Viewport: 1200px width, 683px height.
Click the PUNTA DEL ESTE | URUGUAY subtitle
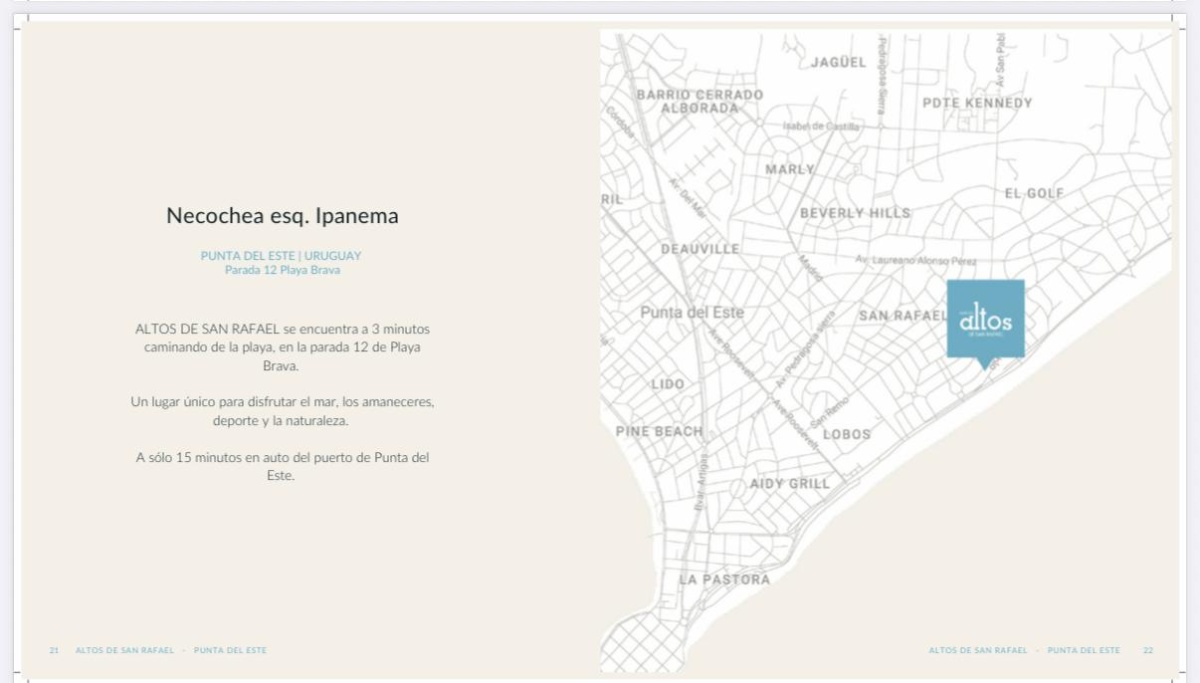[281, 256]
